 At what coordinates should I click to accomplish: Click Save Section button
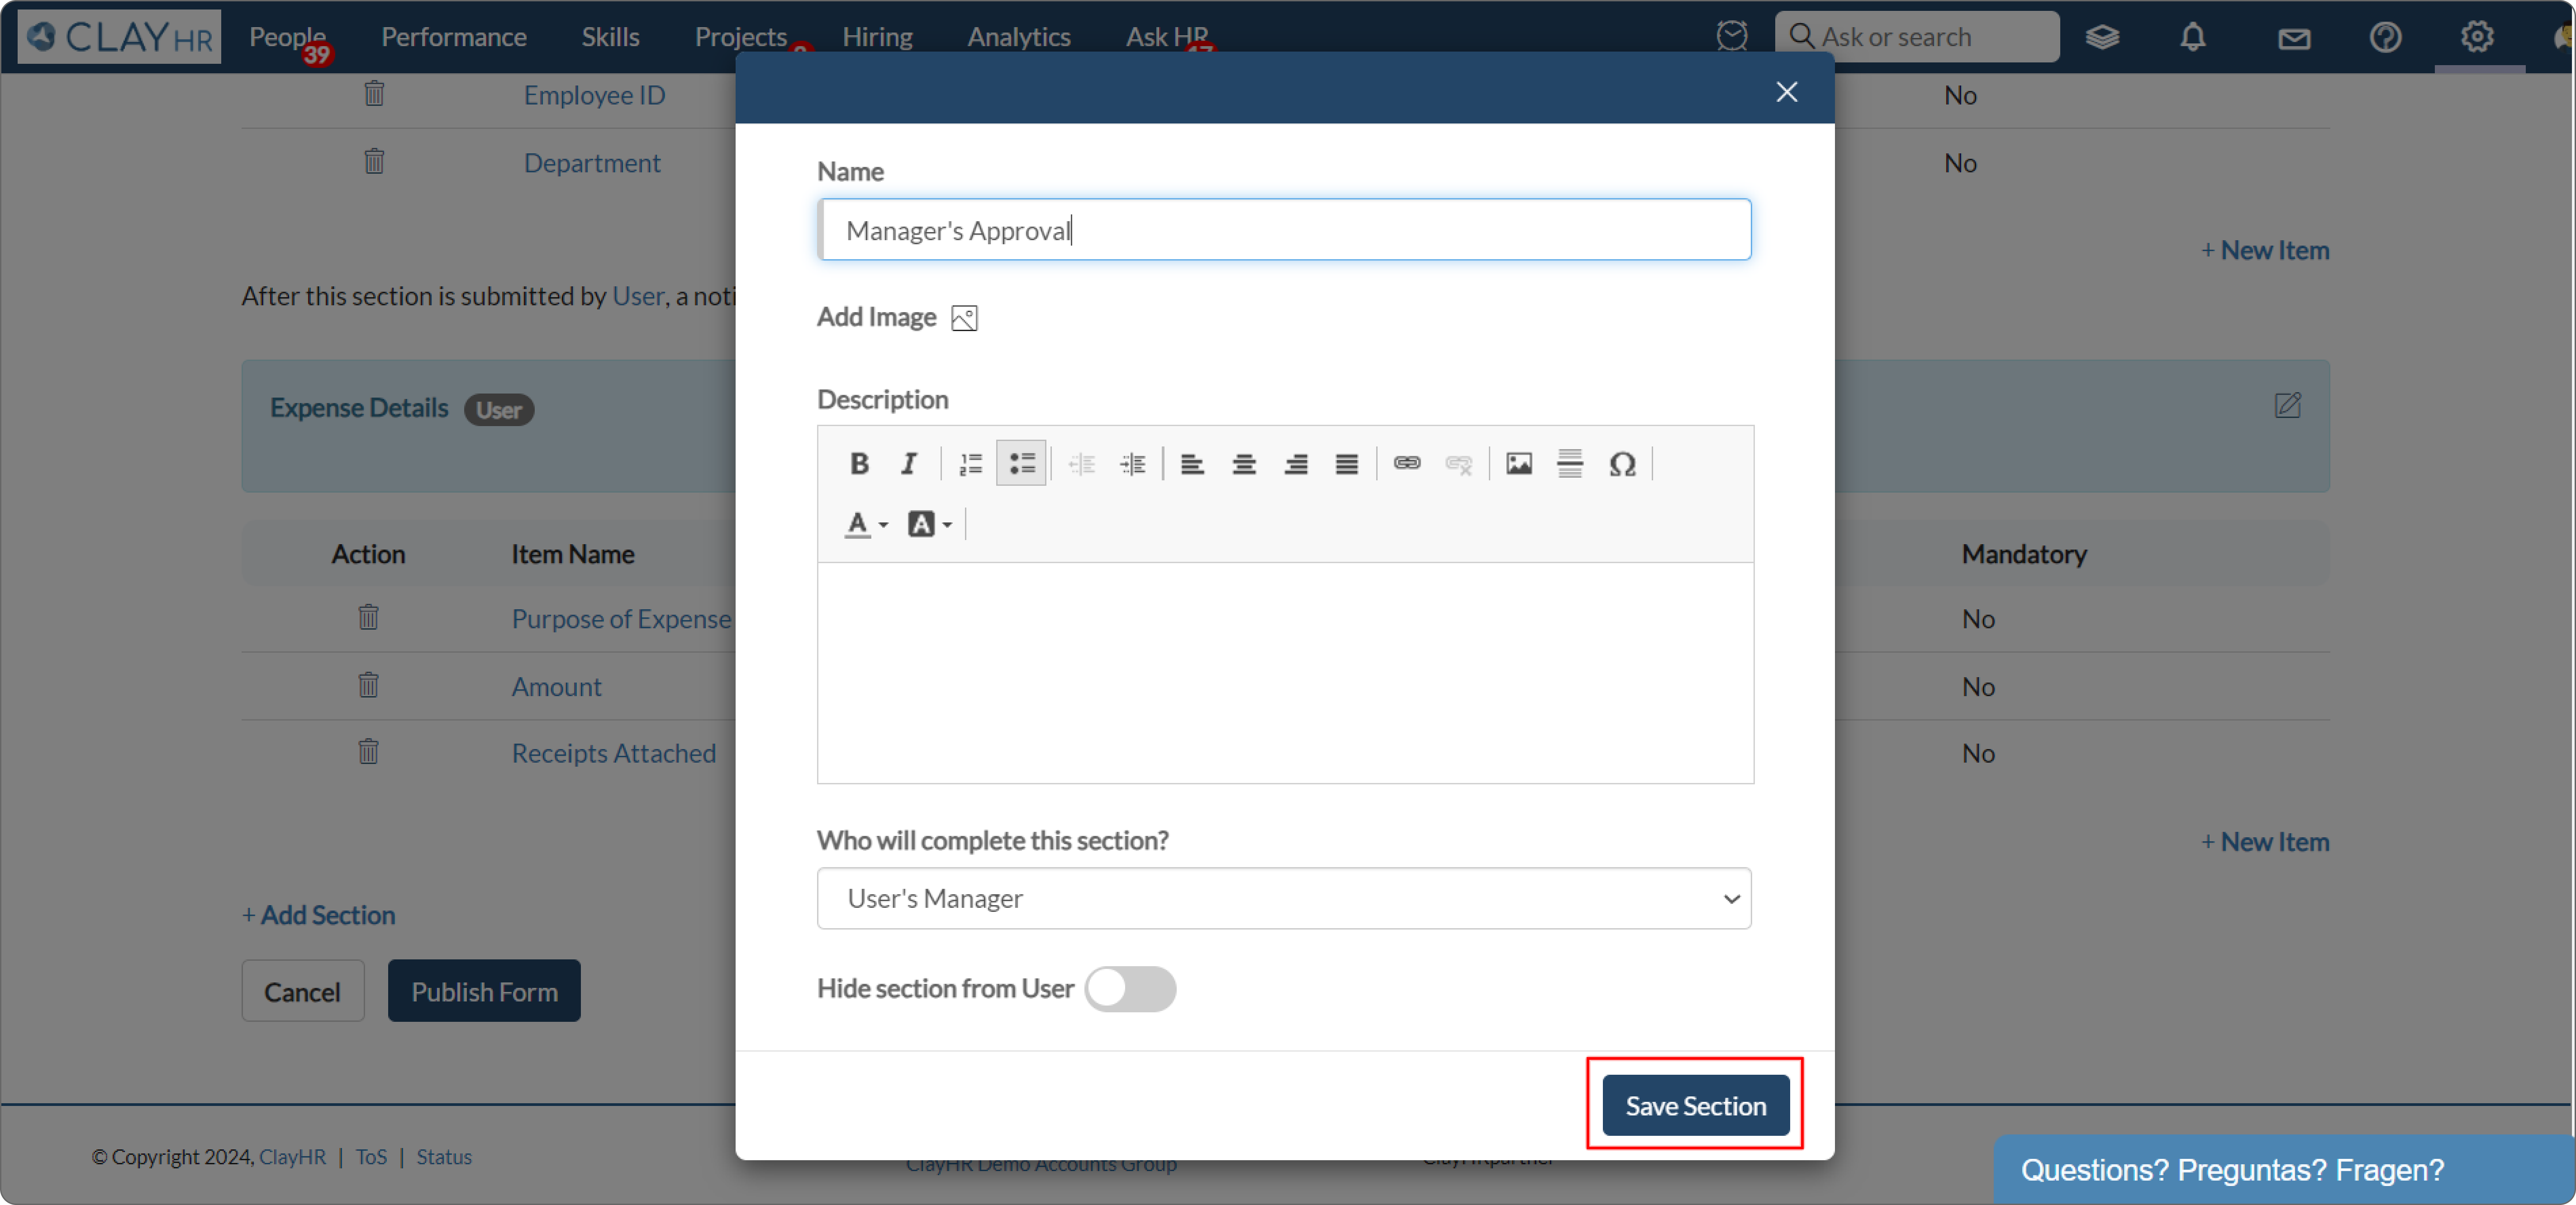[x=1695, y=1105]
